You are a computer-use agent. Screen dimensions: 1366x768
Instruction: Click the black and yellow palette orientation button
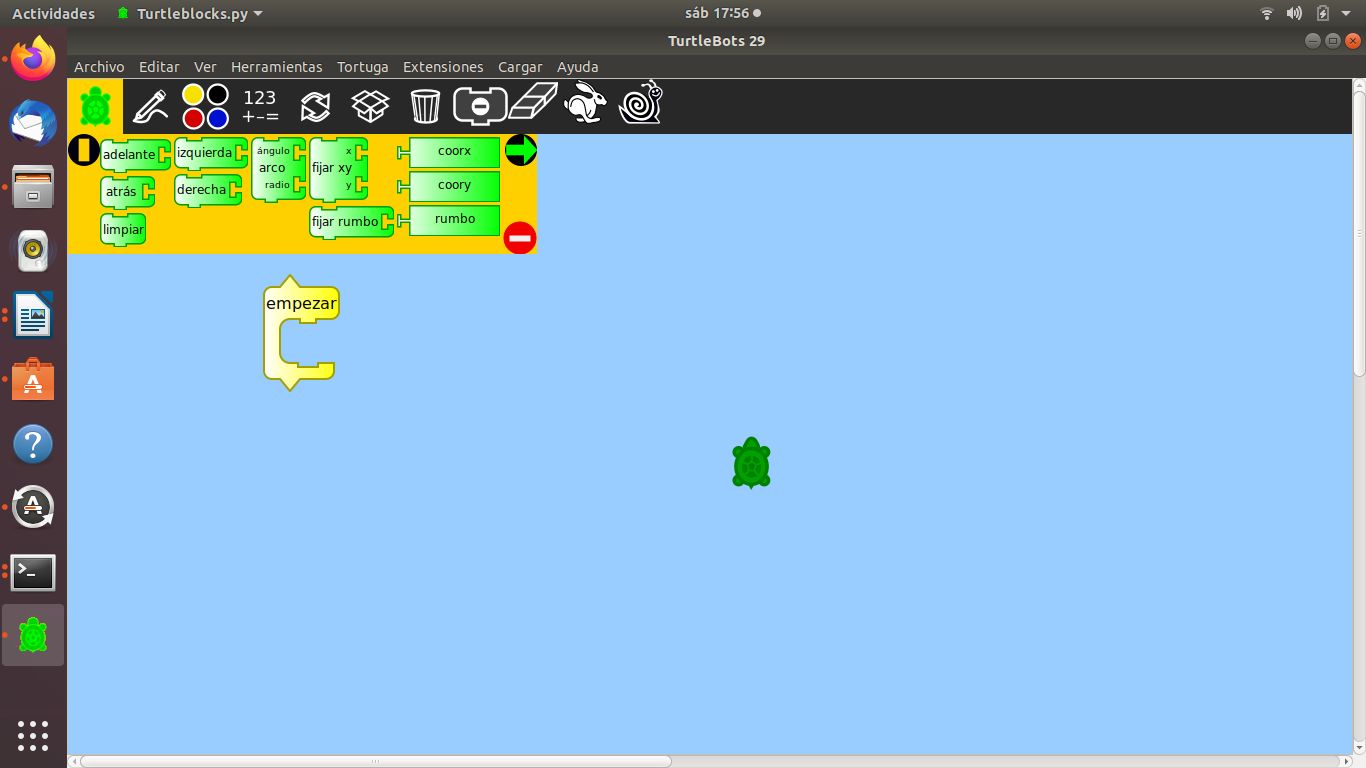coord(84,151)
